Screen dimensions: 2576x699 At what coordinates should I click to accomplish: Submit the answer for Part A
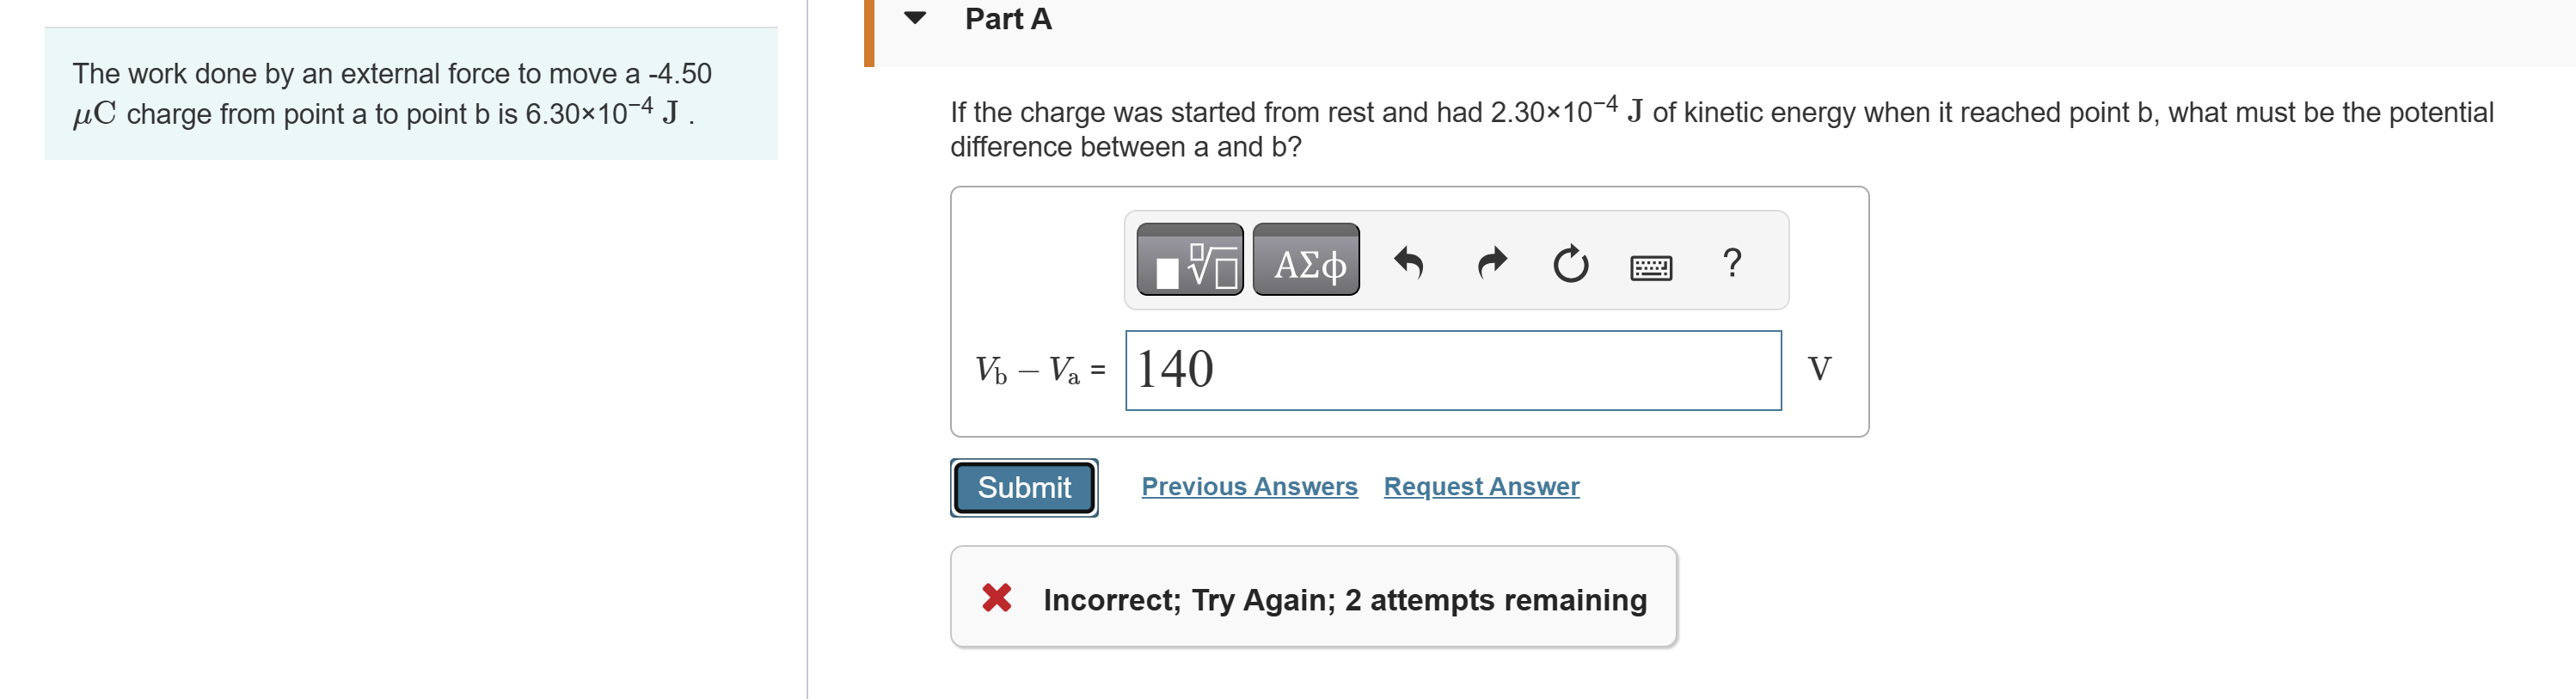tap(1023, 487)
